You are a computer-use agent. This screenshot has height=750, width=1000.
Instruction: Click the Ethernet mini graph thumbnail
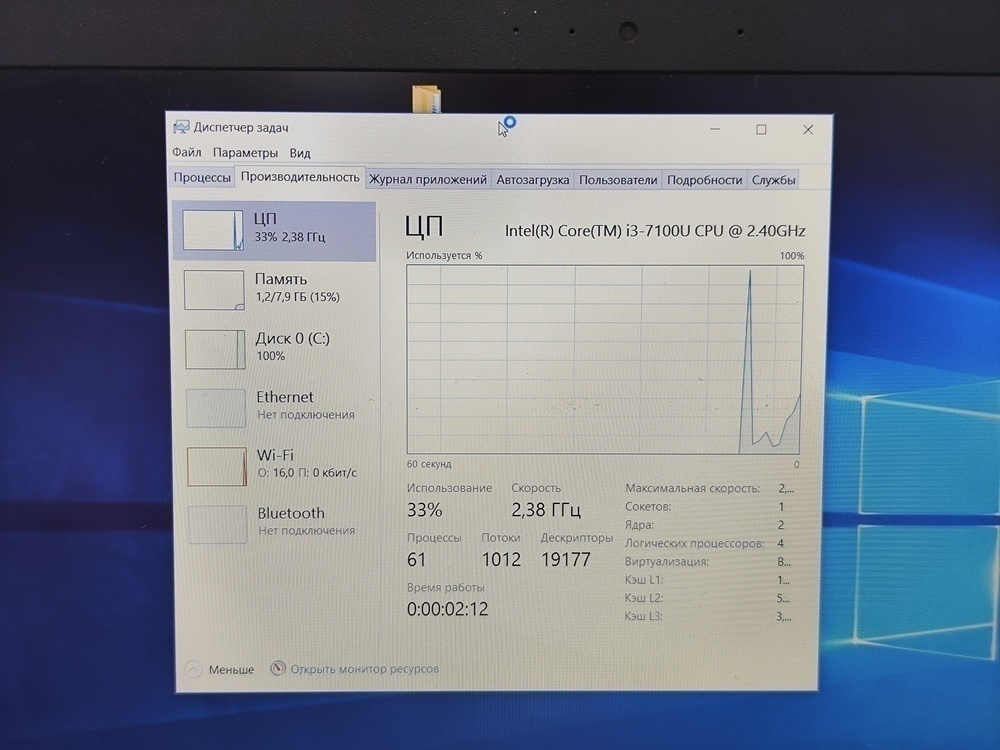pos(216,408)
